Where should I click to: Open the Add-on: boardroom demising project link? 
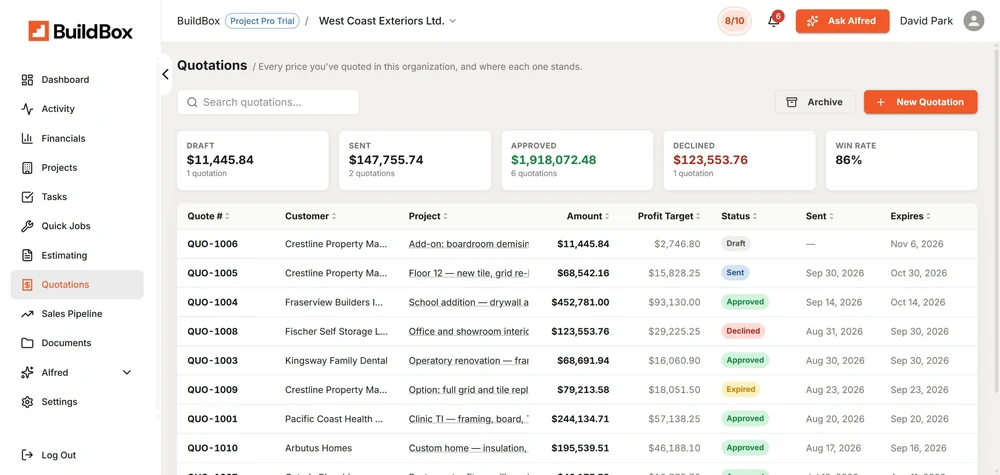(469, 244)
